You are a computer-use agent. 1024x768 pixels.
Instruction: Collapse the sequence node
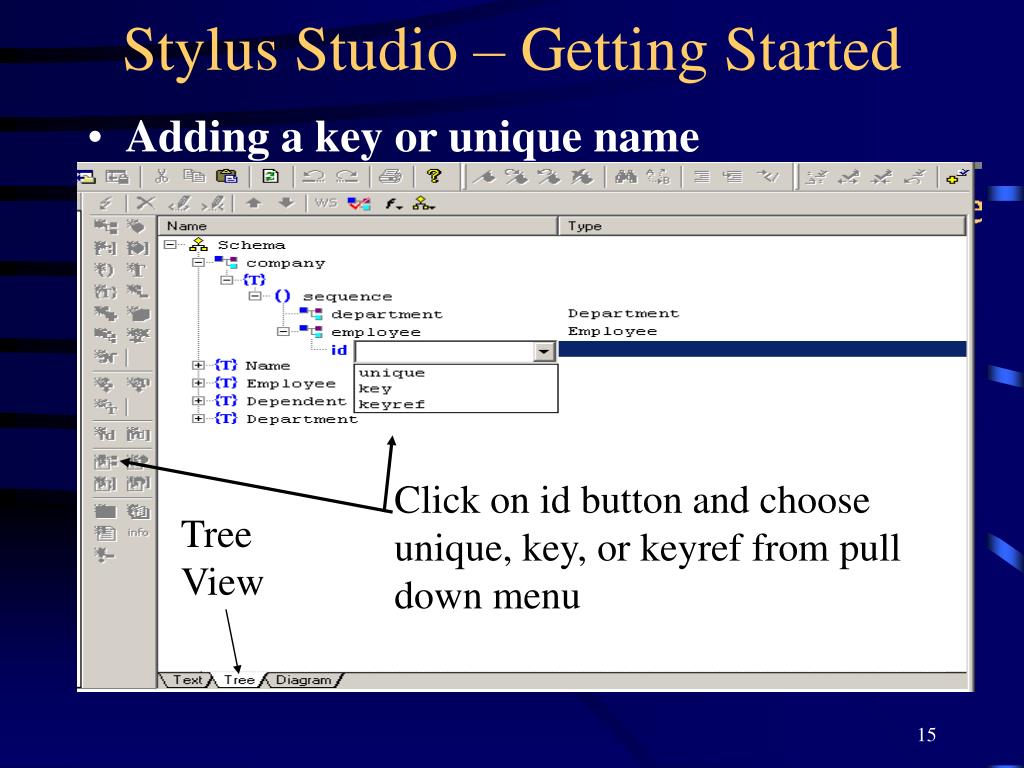pyautogui.click(x=255, y=296)
